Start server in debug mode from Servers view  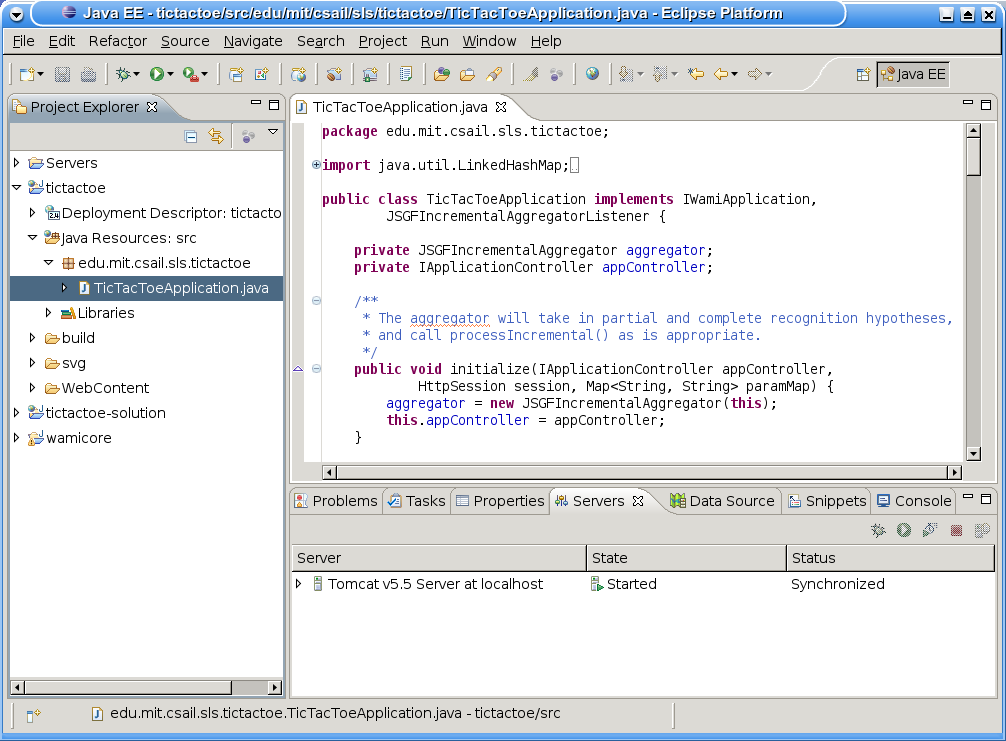pos(878,531)
